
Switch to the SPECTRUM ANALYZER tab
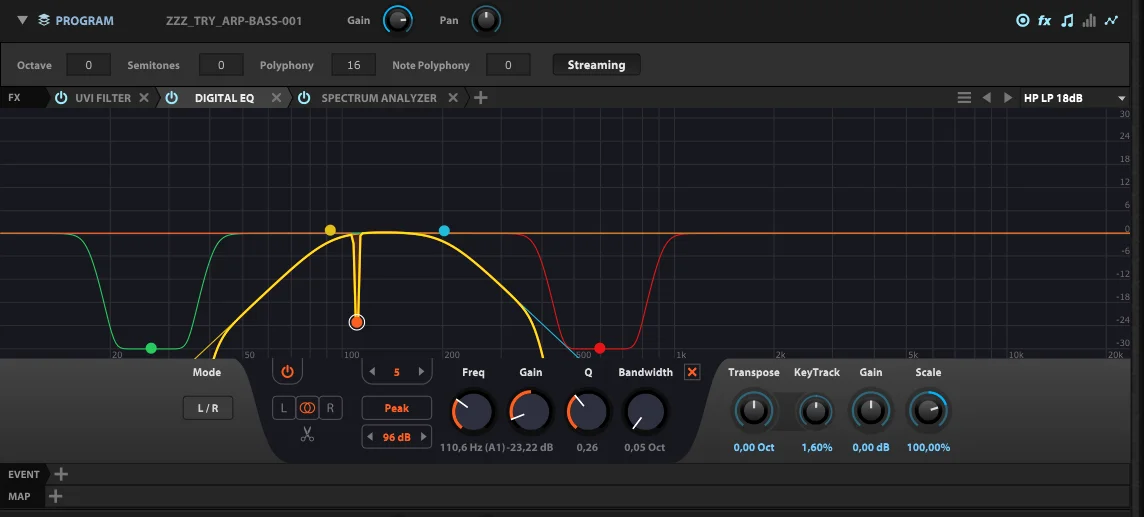point(379,98)
